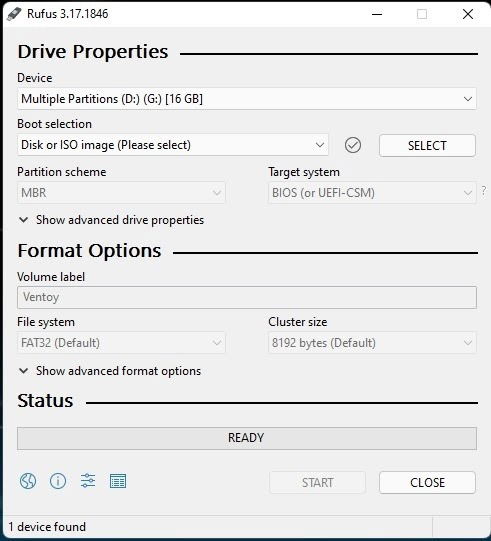Click the Rufus USB drive title icon
This screenshot has width=491, height=541.
14,14
